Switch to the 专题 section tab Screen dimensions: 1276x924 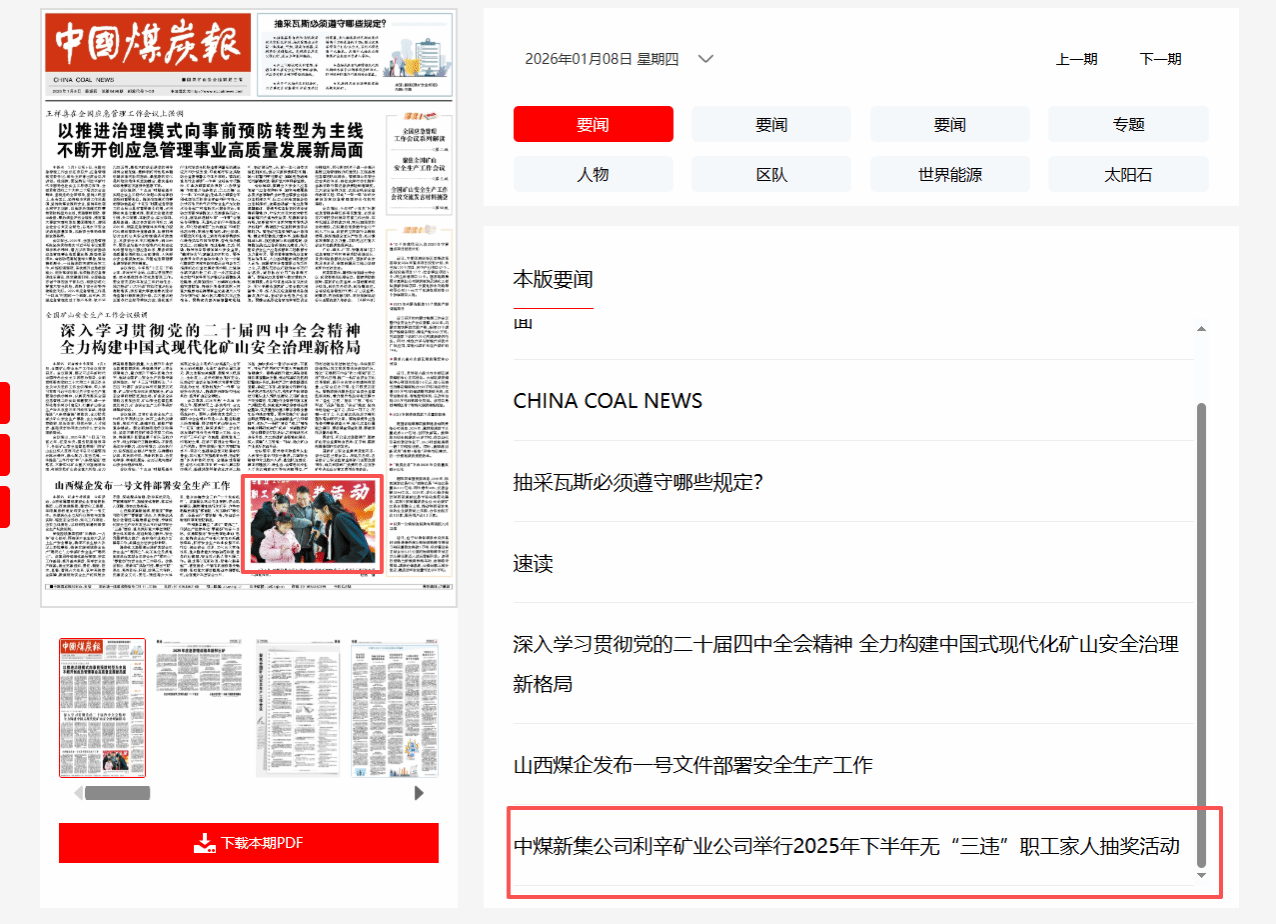(1128, 125)
